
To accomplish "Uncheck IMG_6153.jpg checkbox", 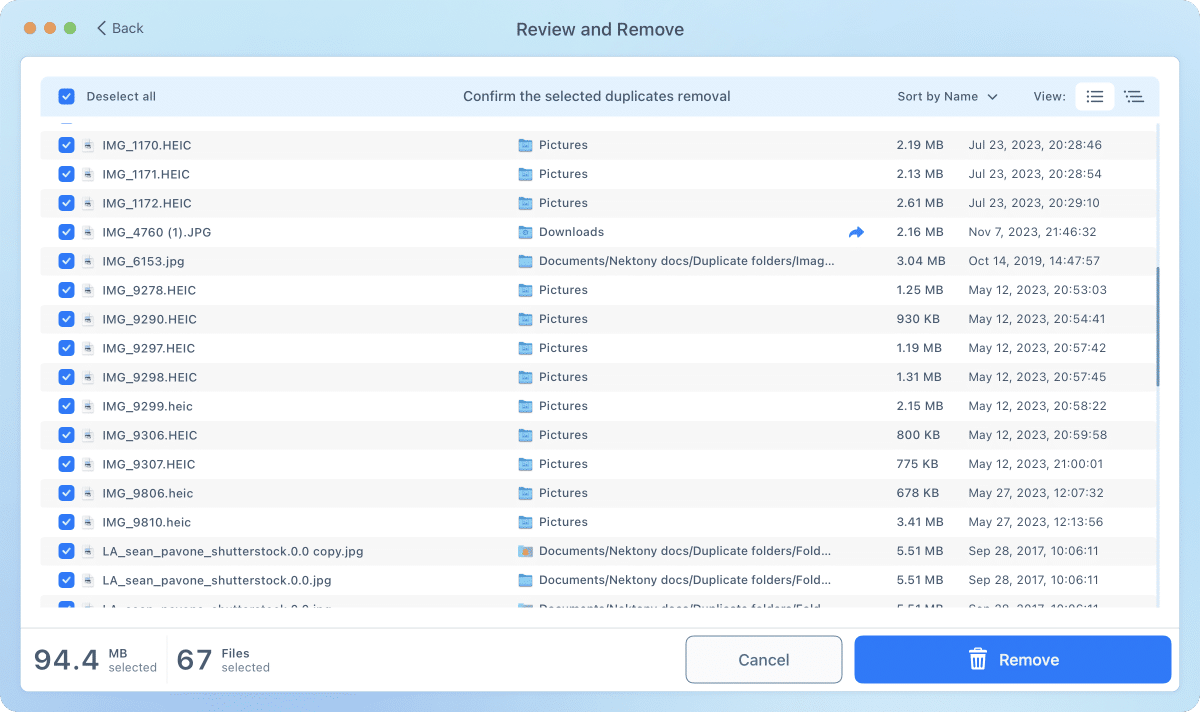I will (67, 261).
